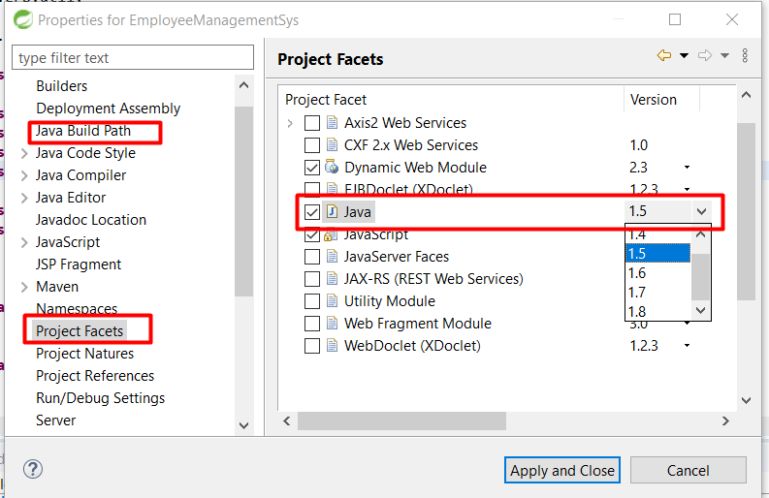Enable the WebDoclet (XDoclet) checkbox

(x=312, y=346)
